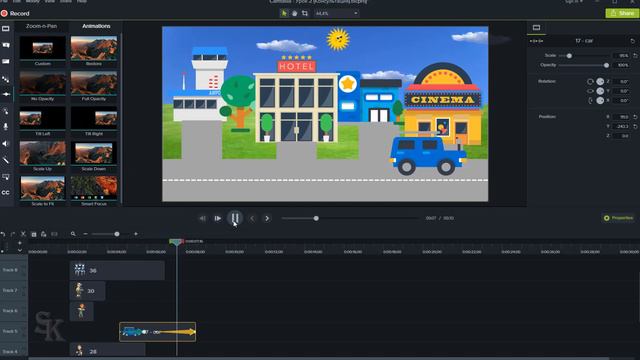This screenshot has height=360, width=640.
Task: Click the timeline playhead marker
Action: [x=176, y=242]
